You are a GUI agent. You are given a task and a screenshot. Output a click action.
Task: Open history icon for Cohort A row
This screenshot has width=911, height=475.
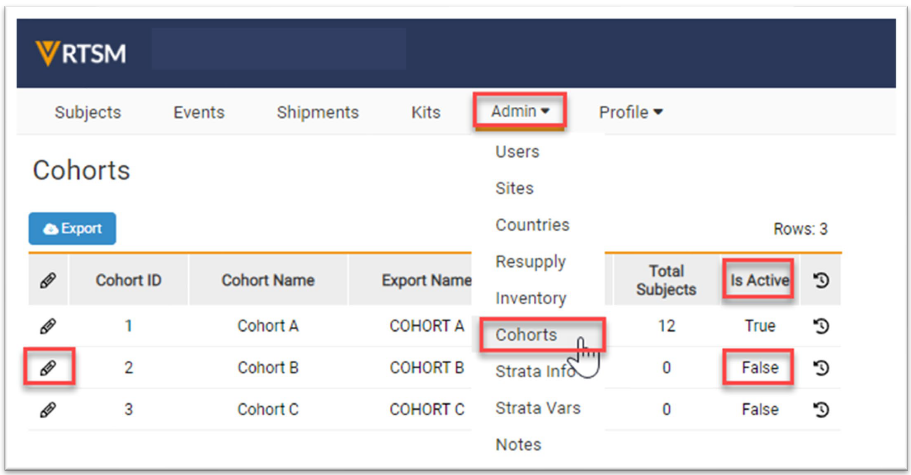tap(821, 326)
